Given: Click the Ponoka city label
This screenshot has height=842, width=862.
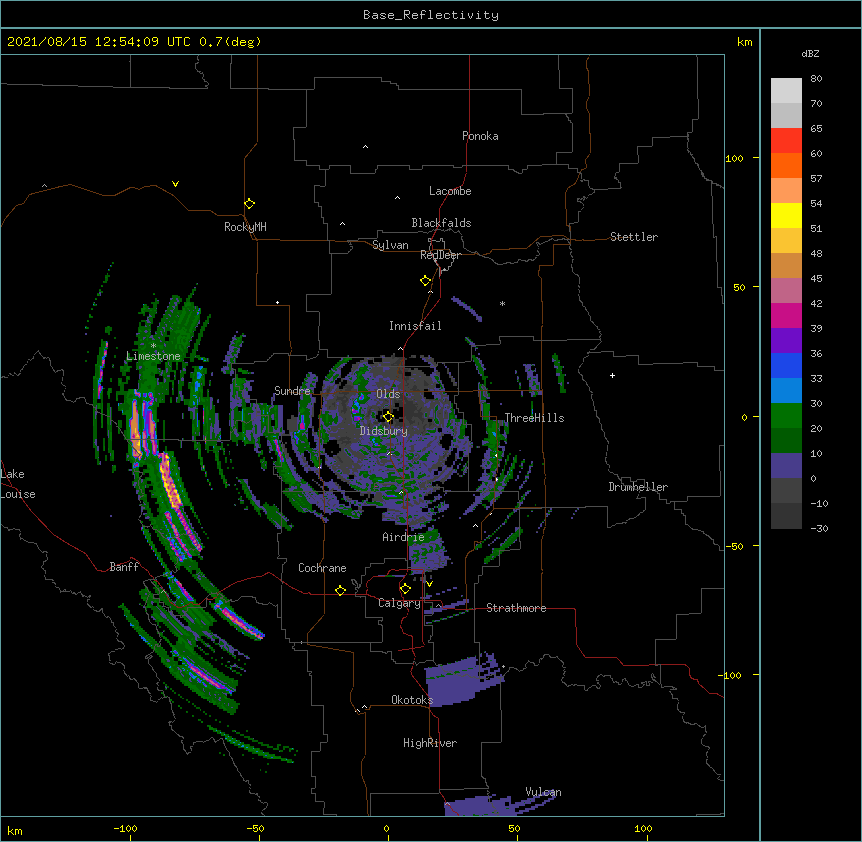Looking at the screenshot, I should (x=480, y=136).
